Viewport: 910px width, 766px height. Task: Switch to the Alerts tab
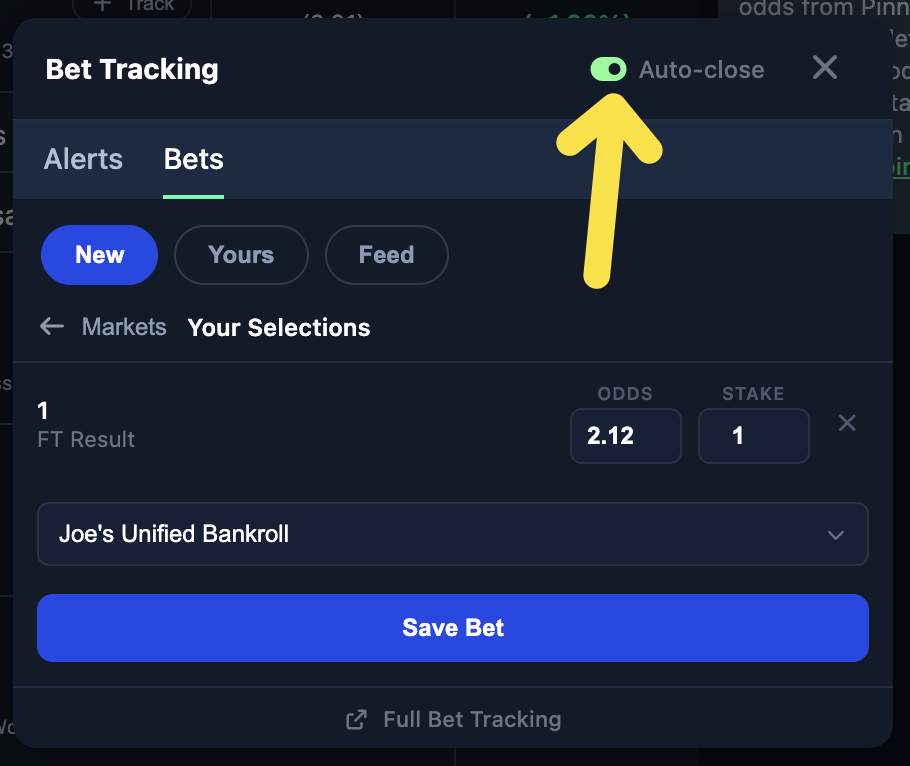tap(83, 159)
